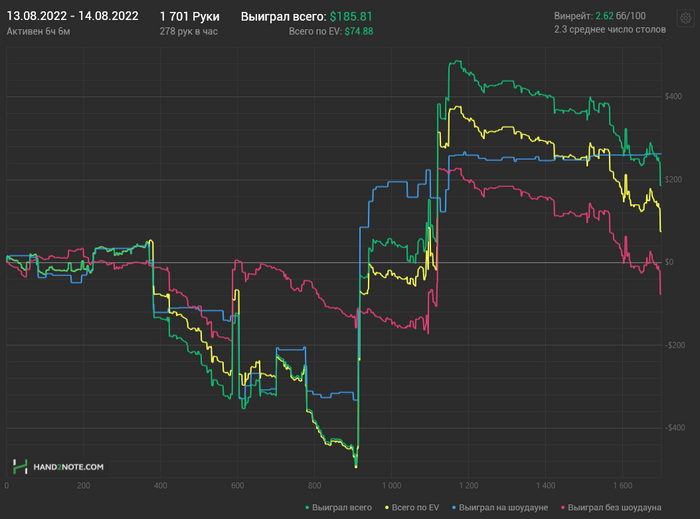Click the 'Всего по EV:' header label
Image resolution: width=700 pixels, height=519 pixels.
[x=315, y=31]
